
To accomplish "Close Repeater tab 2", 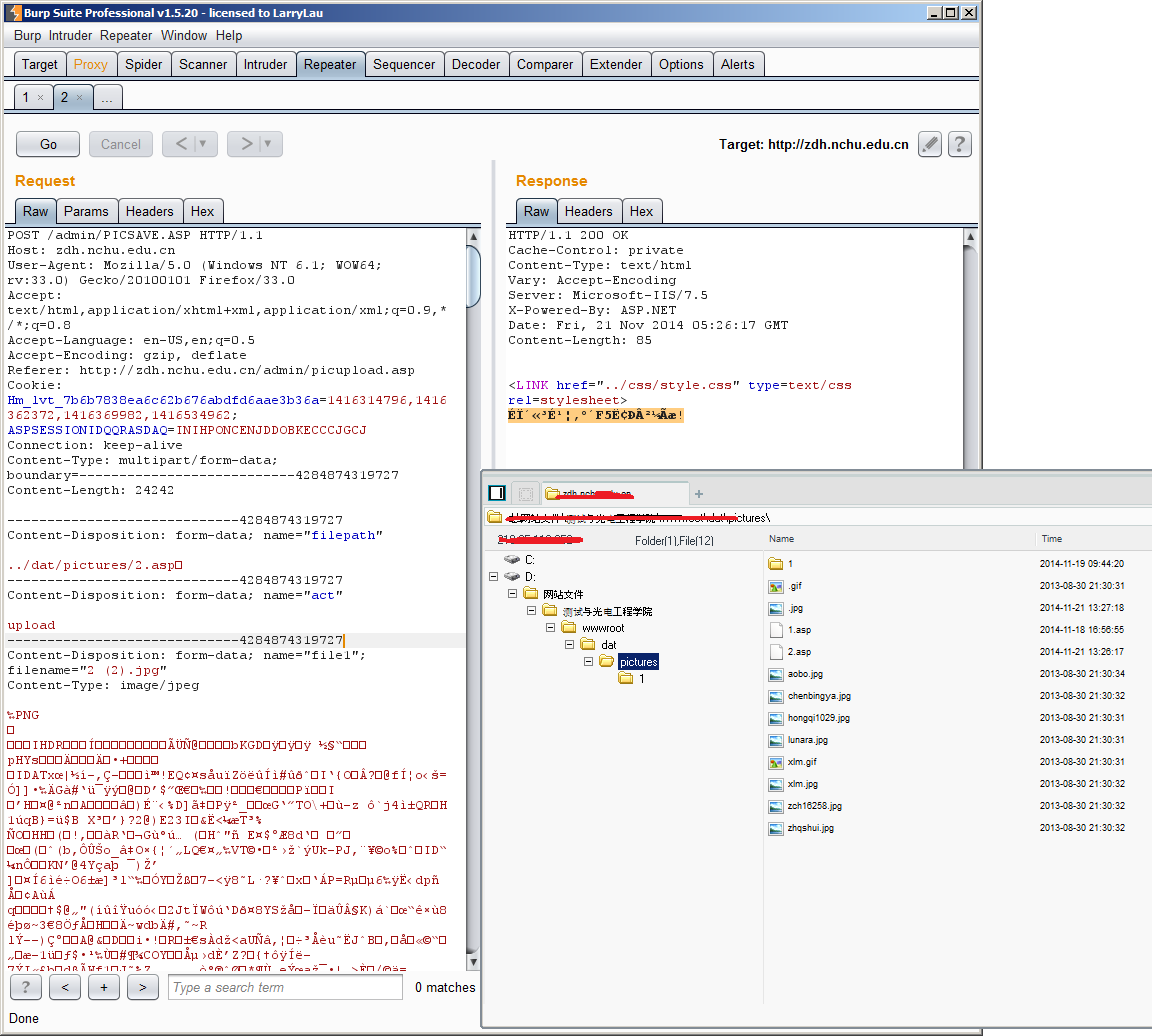I will [79, 98].
